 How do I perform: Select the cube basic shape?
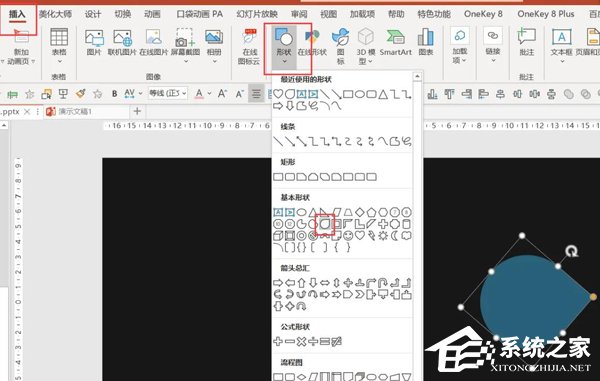278,236
